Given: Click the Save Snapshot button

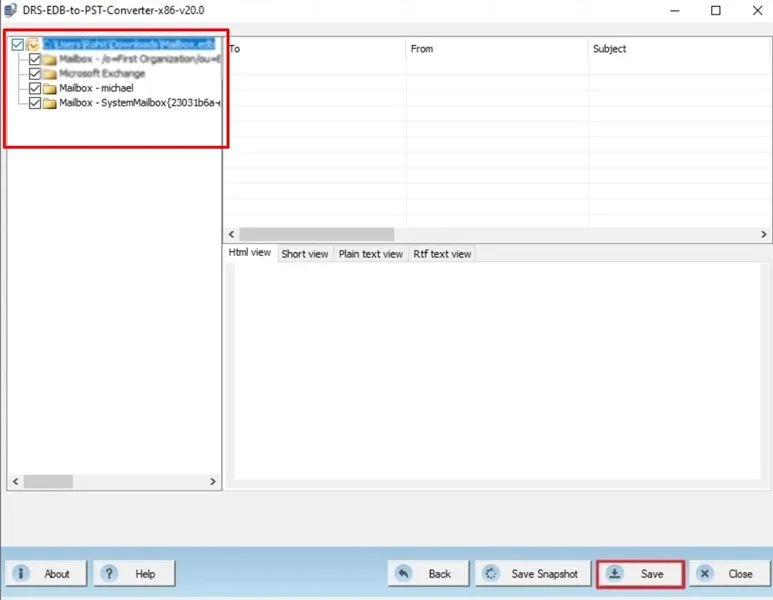Looking at the screenshot, I should point(533,573).
